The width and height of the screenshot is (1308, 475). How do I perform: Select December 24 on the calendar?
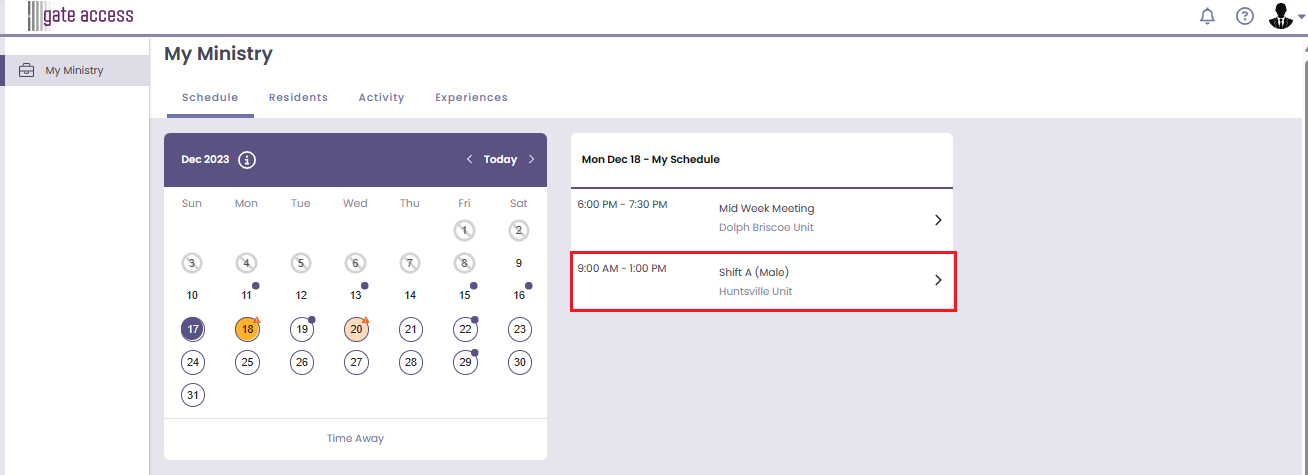(x=193, y=362)
